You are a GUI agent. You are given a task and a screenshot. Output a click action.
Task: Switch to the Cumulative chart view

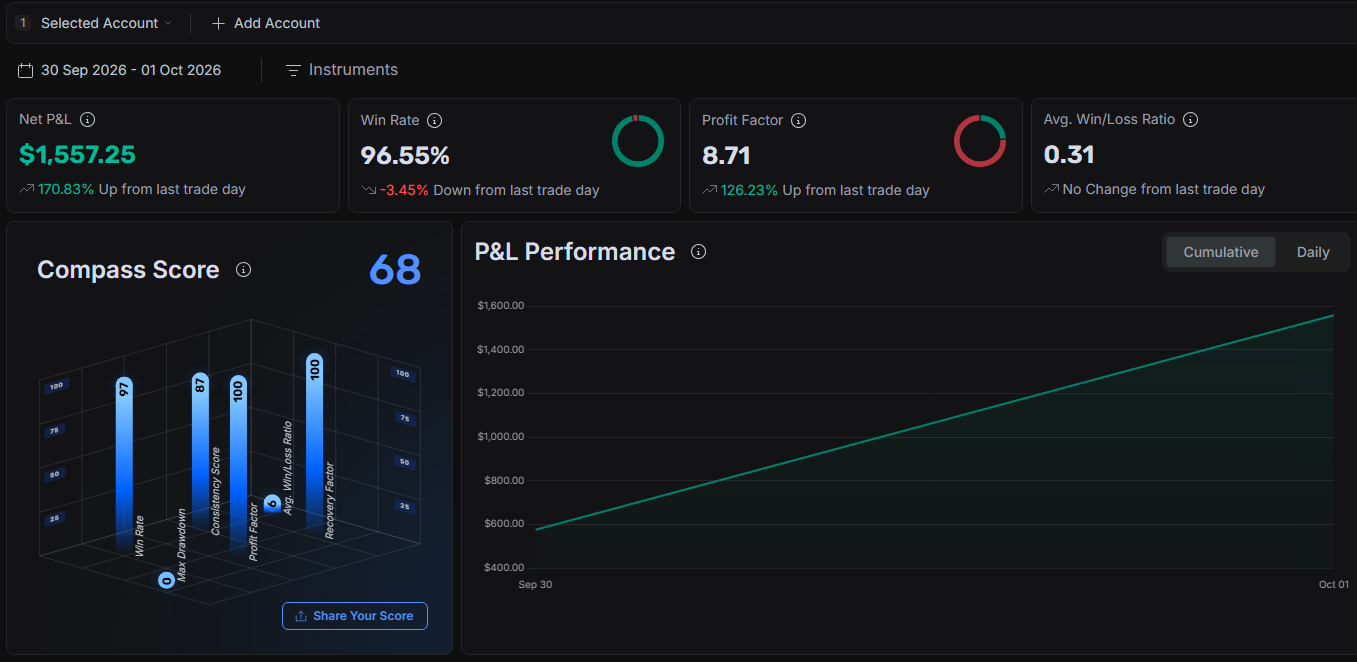click(x=1221, y=252)
